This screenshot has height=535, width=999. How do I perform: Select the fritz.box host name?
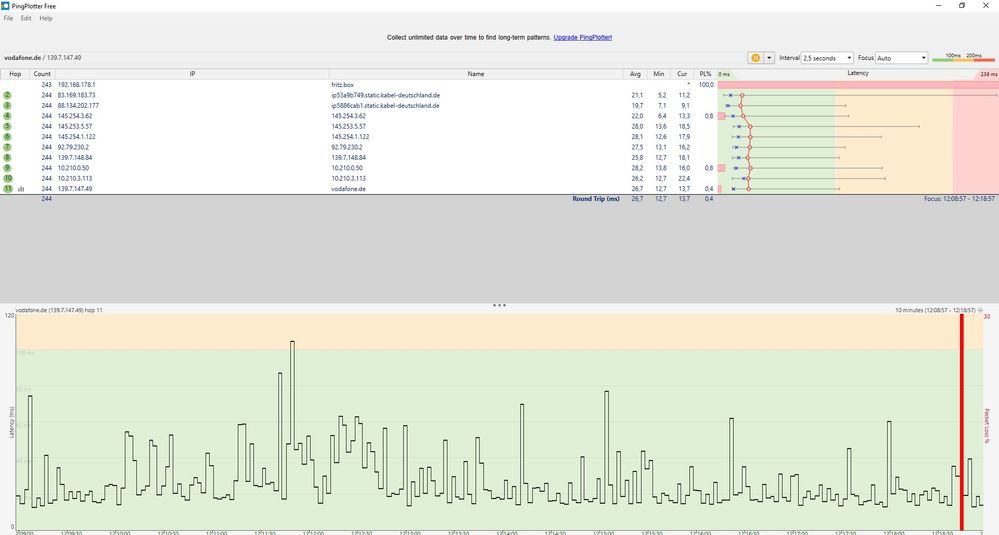[x=342, y=85]
